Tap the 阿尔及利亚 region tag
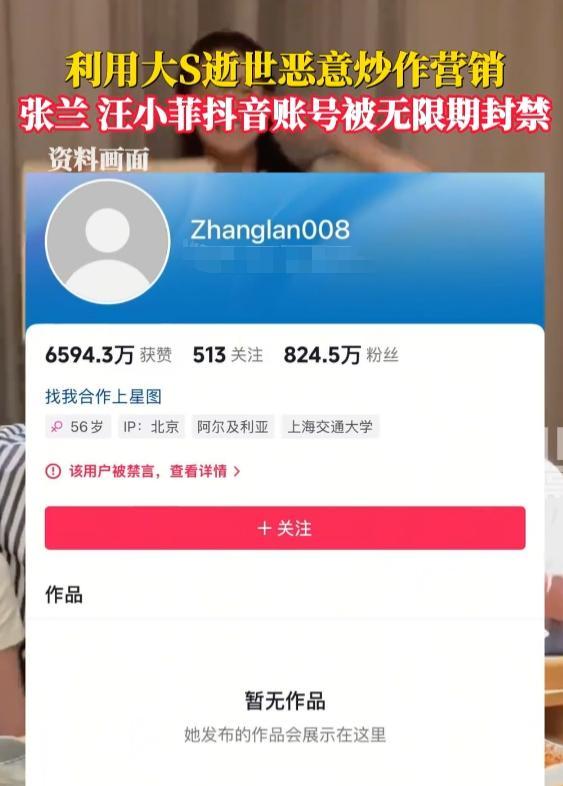The width and height of the screenshot is (563, 786). (x=233, y=427)
